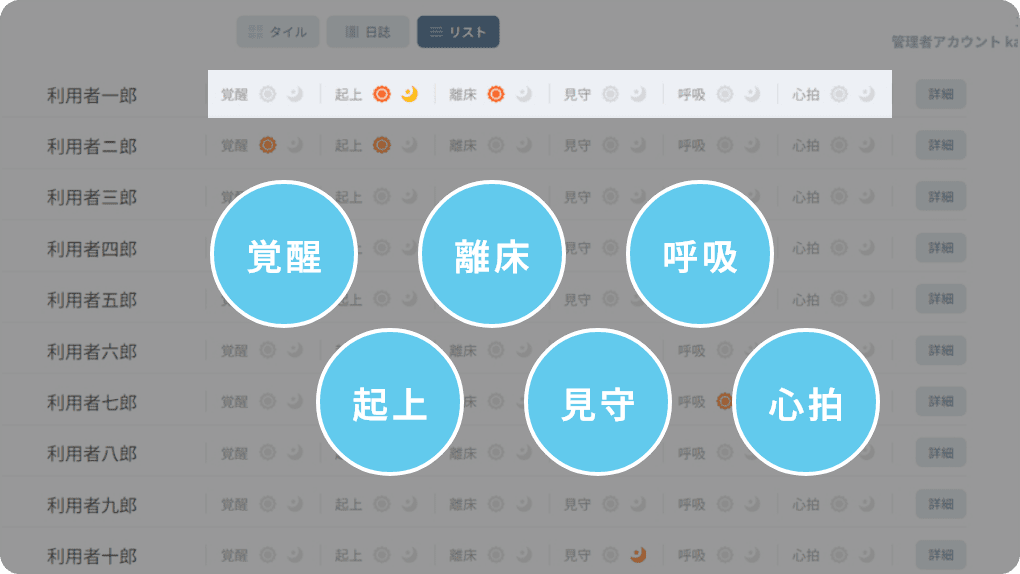The height and width of the screenshot is (574, 1020).
Task: Open 詳細 for 利用者一郎
Action: pyautogui.click(x=940, y=94)
